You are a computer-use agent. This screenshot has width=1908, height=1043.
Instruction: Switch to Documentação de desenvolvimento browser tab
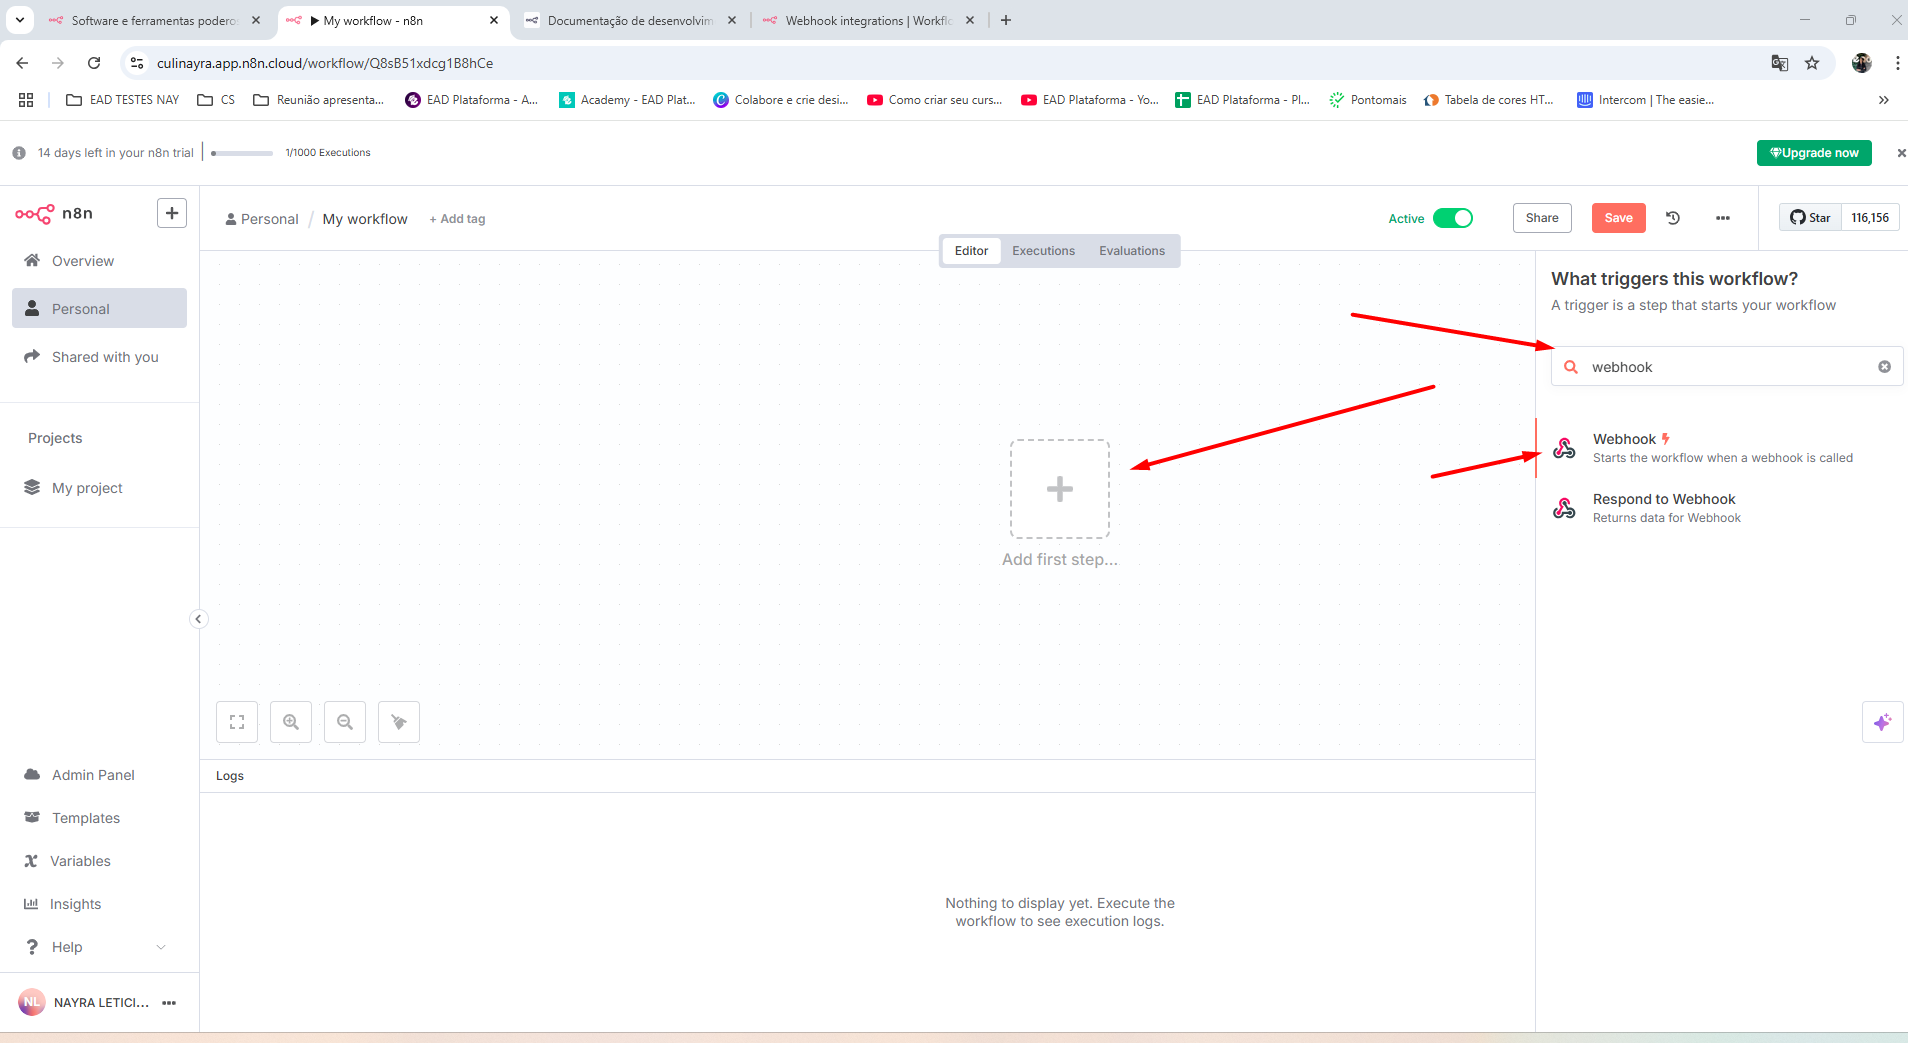(631, 20)
